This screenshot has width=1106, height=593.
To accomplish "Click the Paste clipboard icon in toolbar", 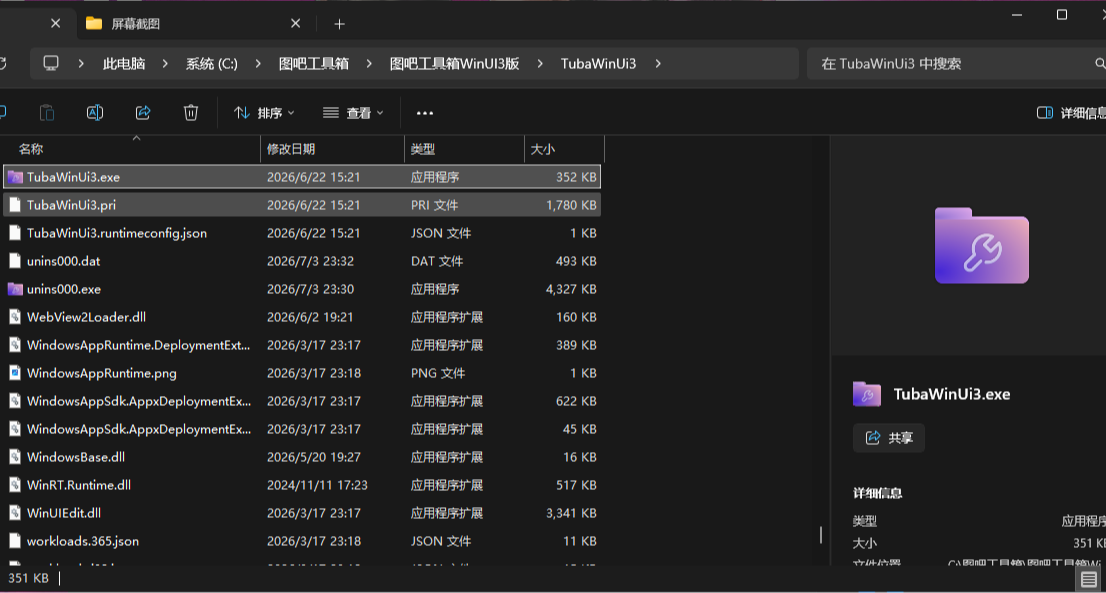I will pos(47,113).
